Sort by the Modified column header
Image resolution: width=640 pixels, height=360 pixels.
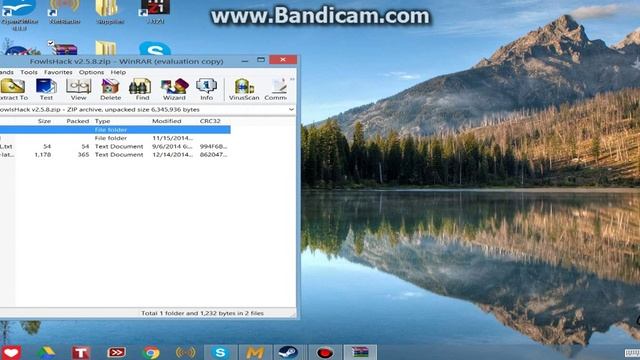click(167, 121)
